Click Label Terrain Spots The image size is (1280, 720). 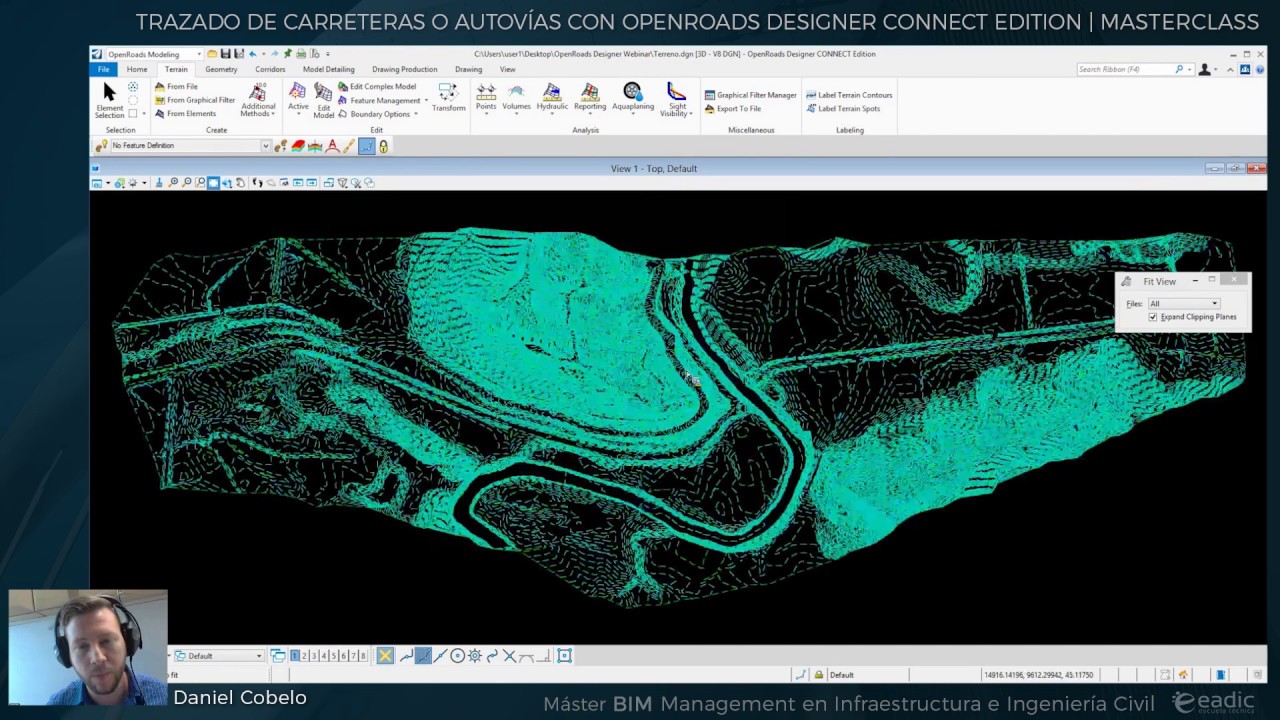(x=843, y=109)
